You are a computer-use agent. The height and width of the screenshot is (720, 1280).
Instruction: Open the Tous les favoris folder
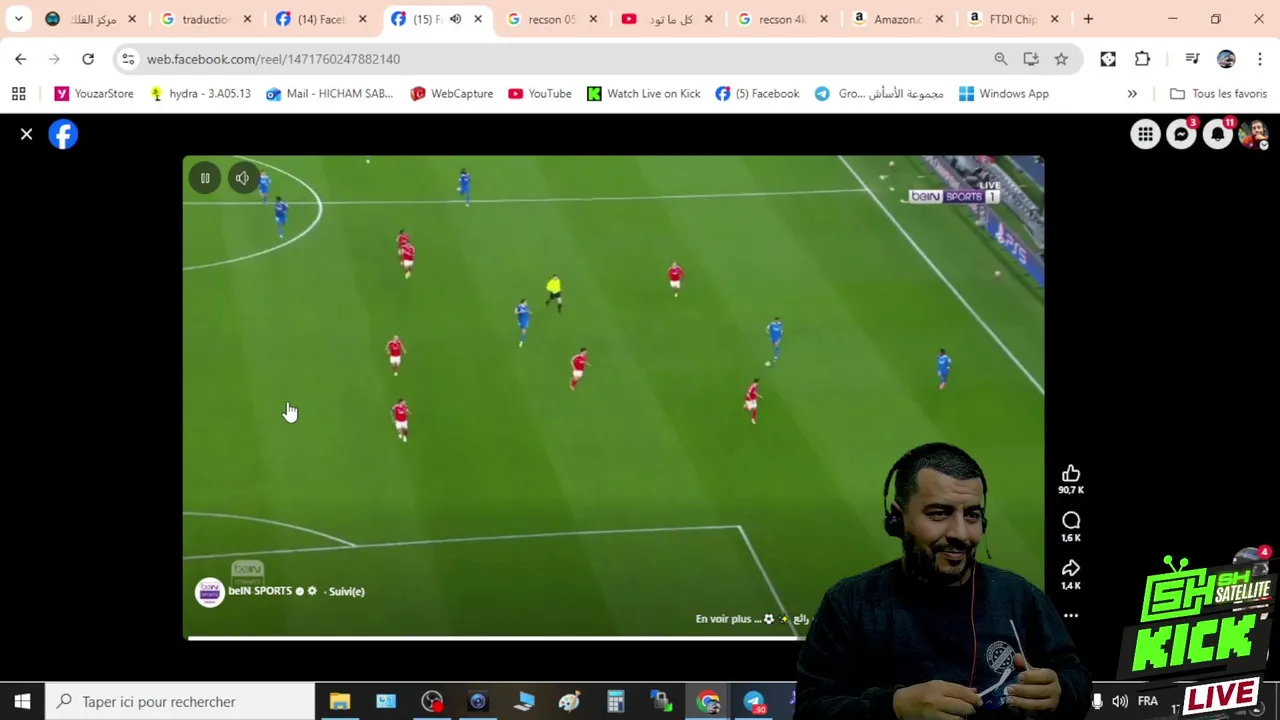[1218, 94]
